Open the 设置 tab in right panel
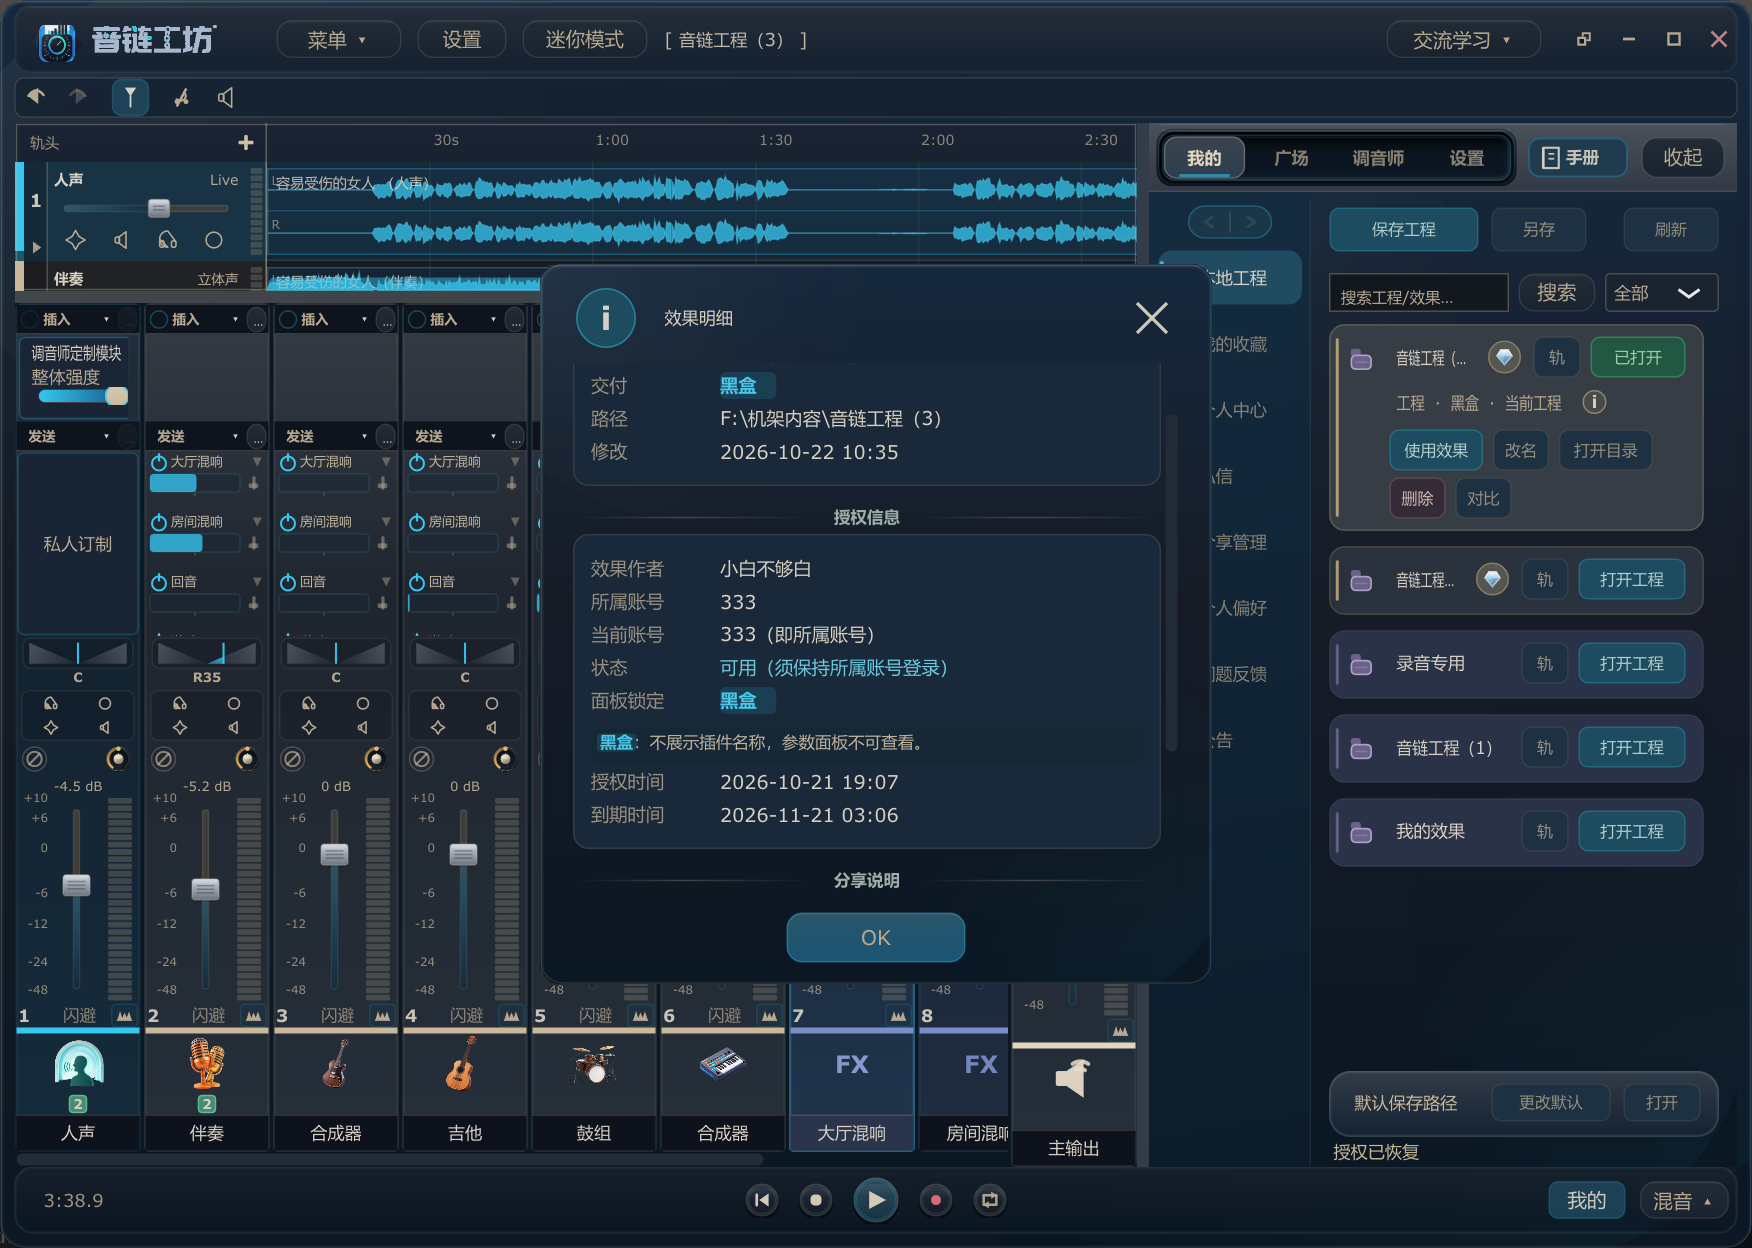The width and height of the screenshot is (1752, 1248). click(x=1466, y=158)
